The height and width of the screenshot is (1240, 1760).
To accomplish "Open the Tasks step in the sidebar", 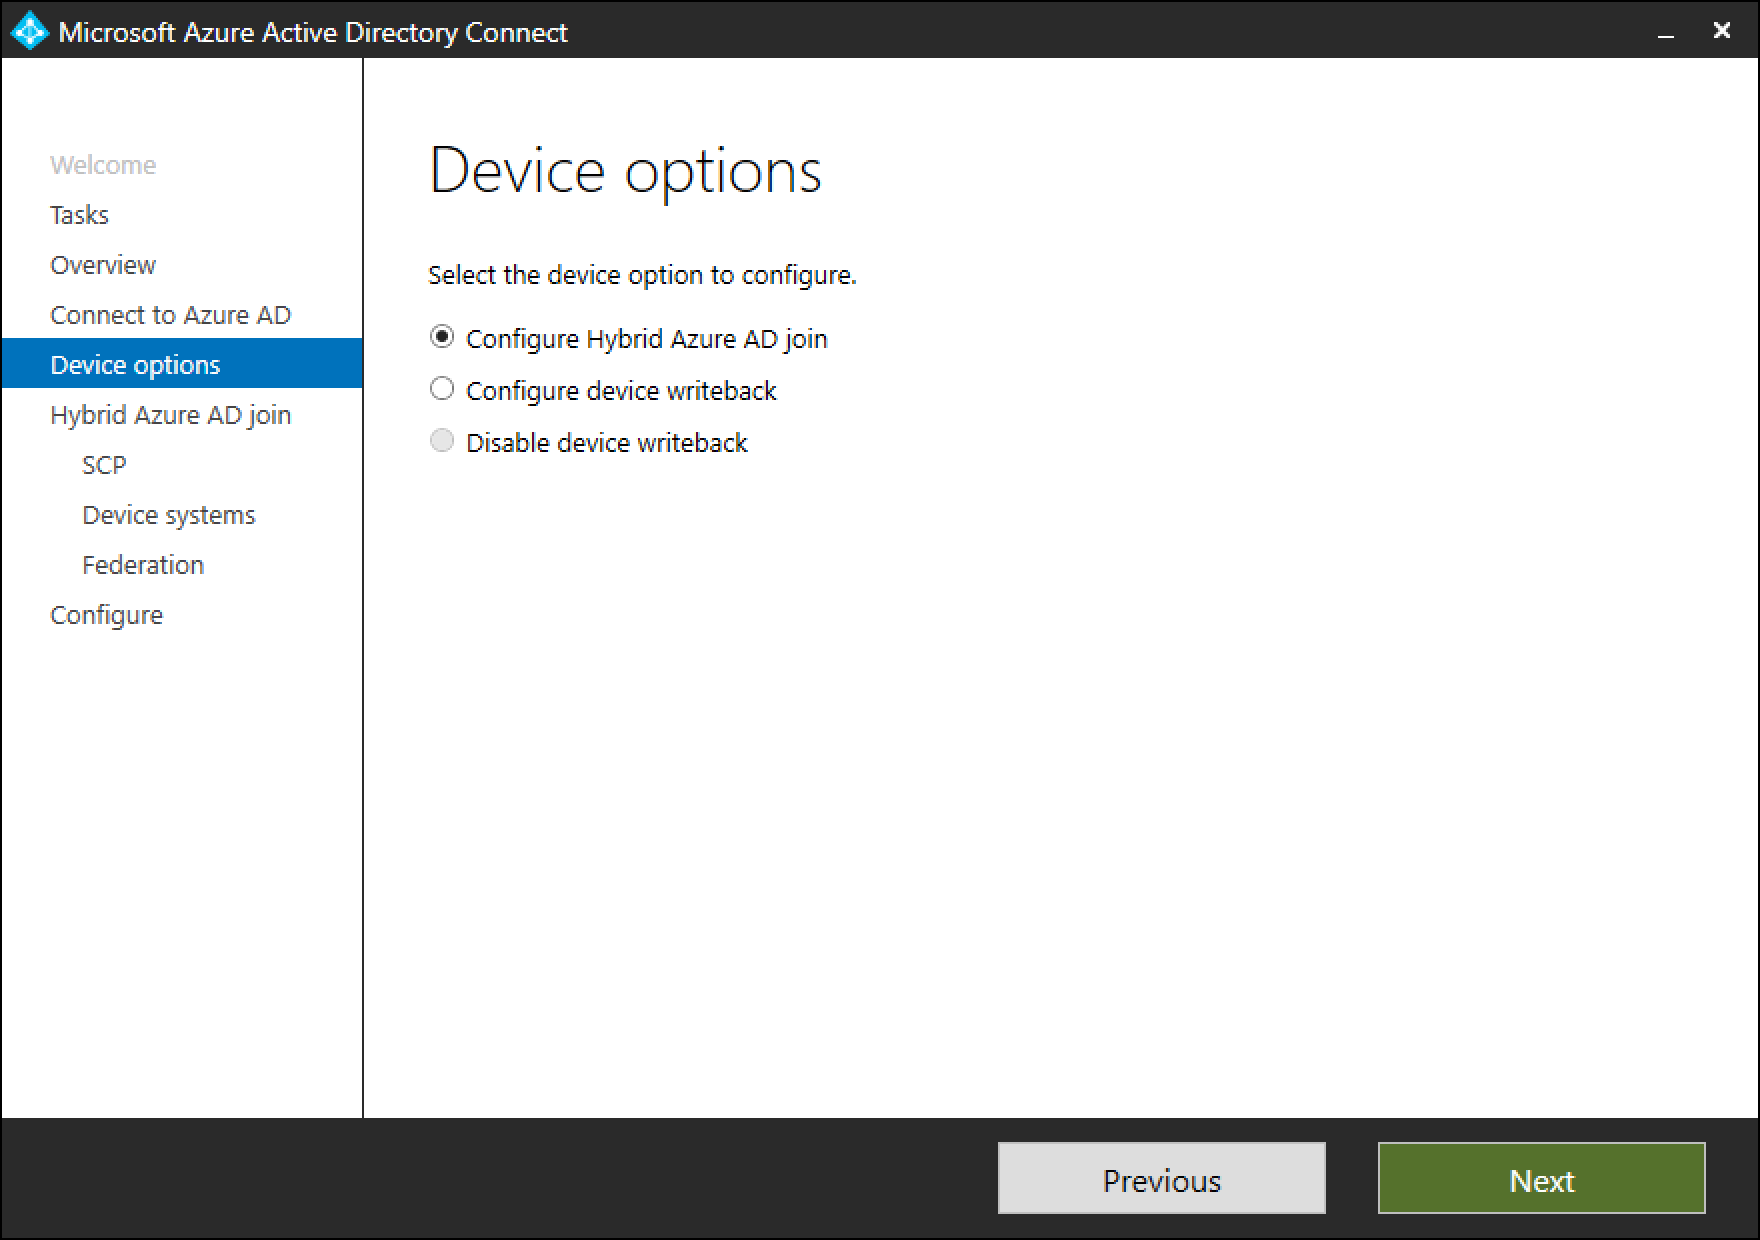I will (78, 214).
